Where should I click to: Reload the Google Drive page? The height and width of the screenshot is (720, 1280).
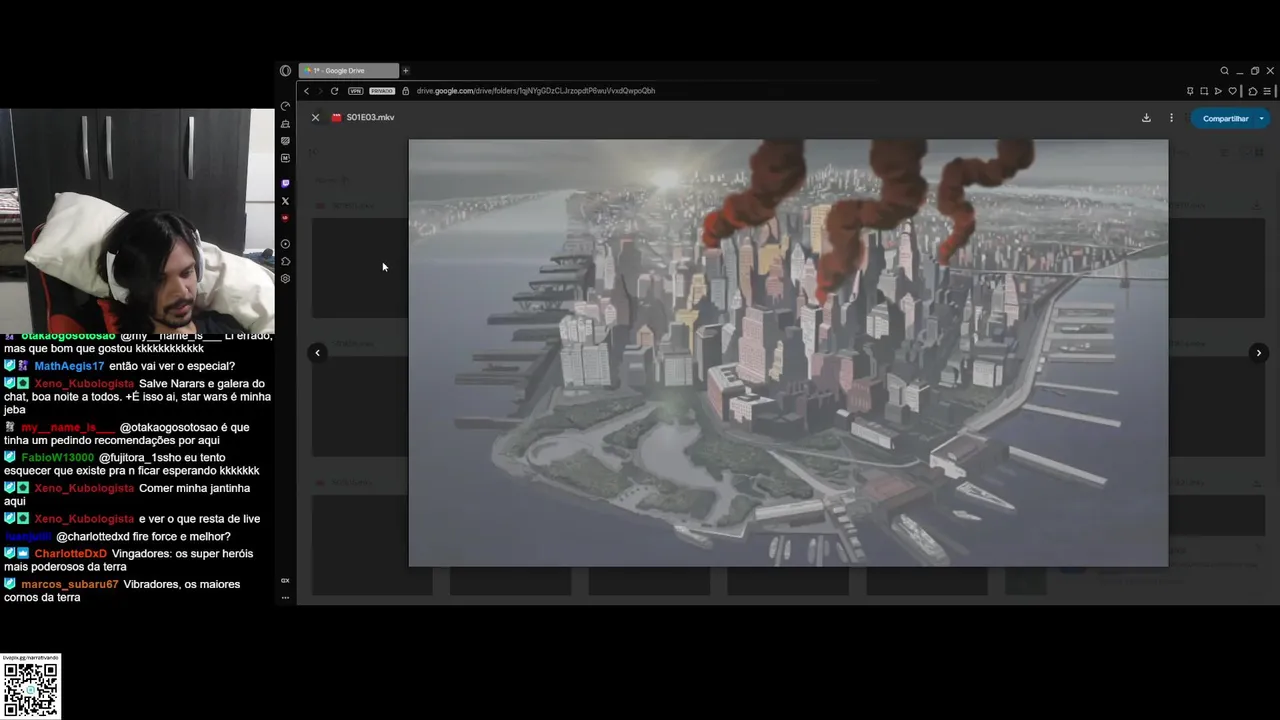pyautogui.click(x=334, y=91)
